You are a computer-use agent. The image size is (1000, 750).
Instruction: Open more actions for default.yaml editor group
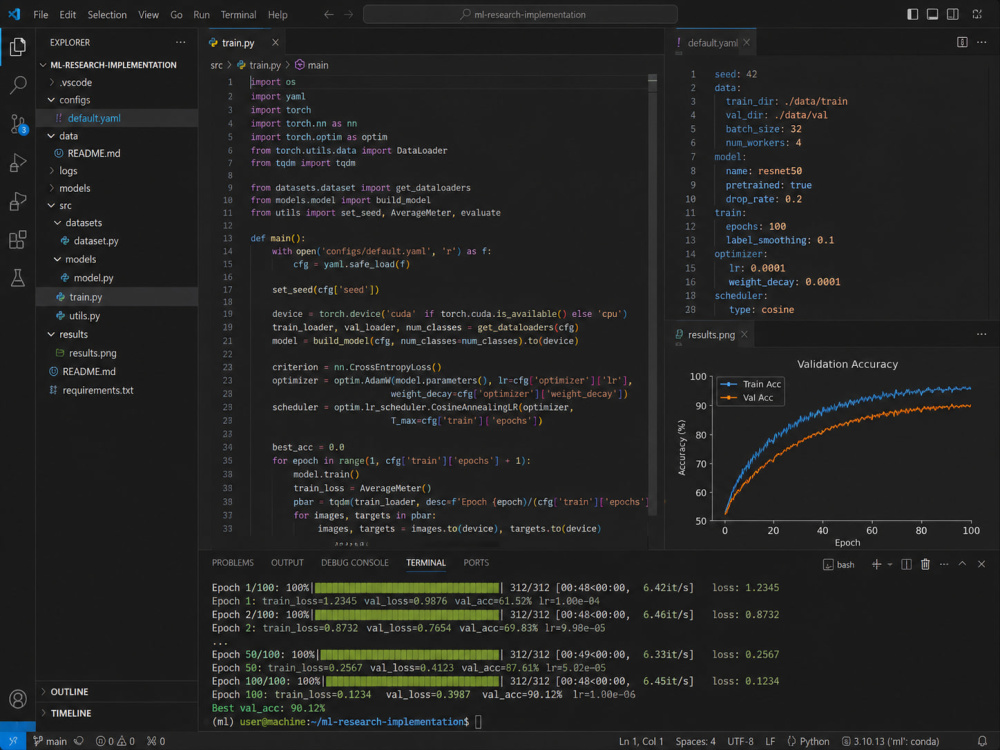pyautogui.click(x=982, y=42)
